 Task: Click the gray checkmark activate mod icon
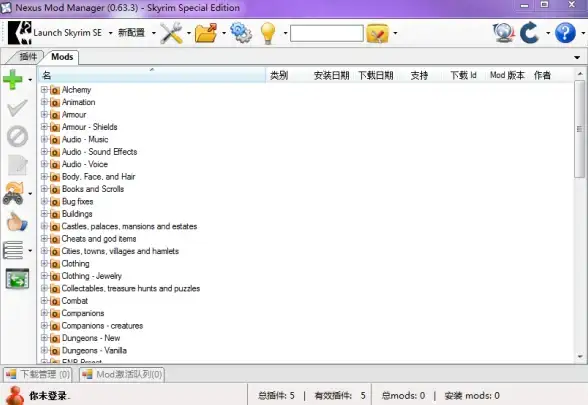(17, 108)
